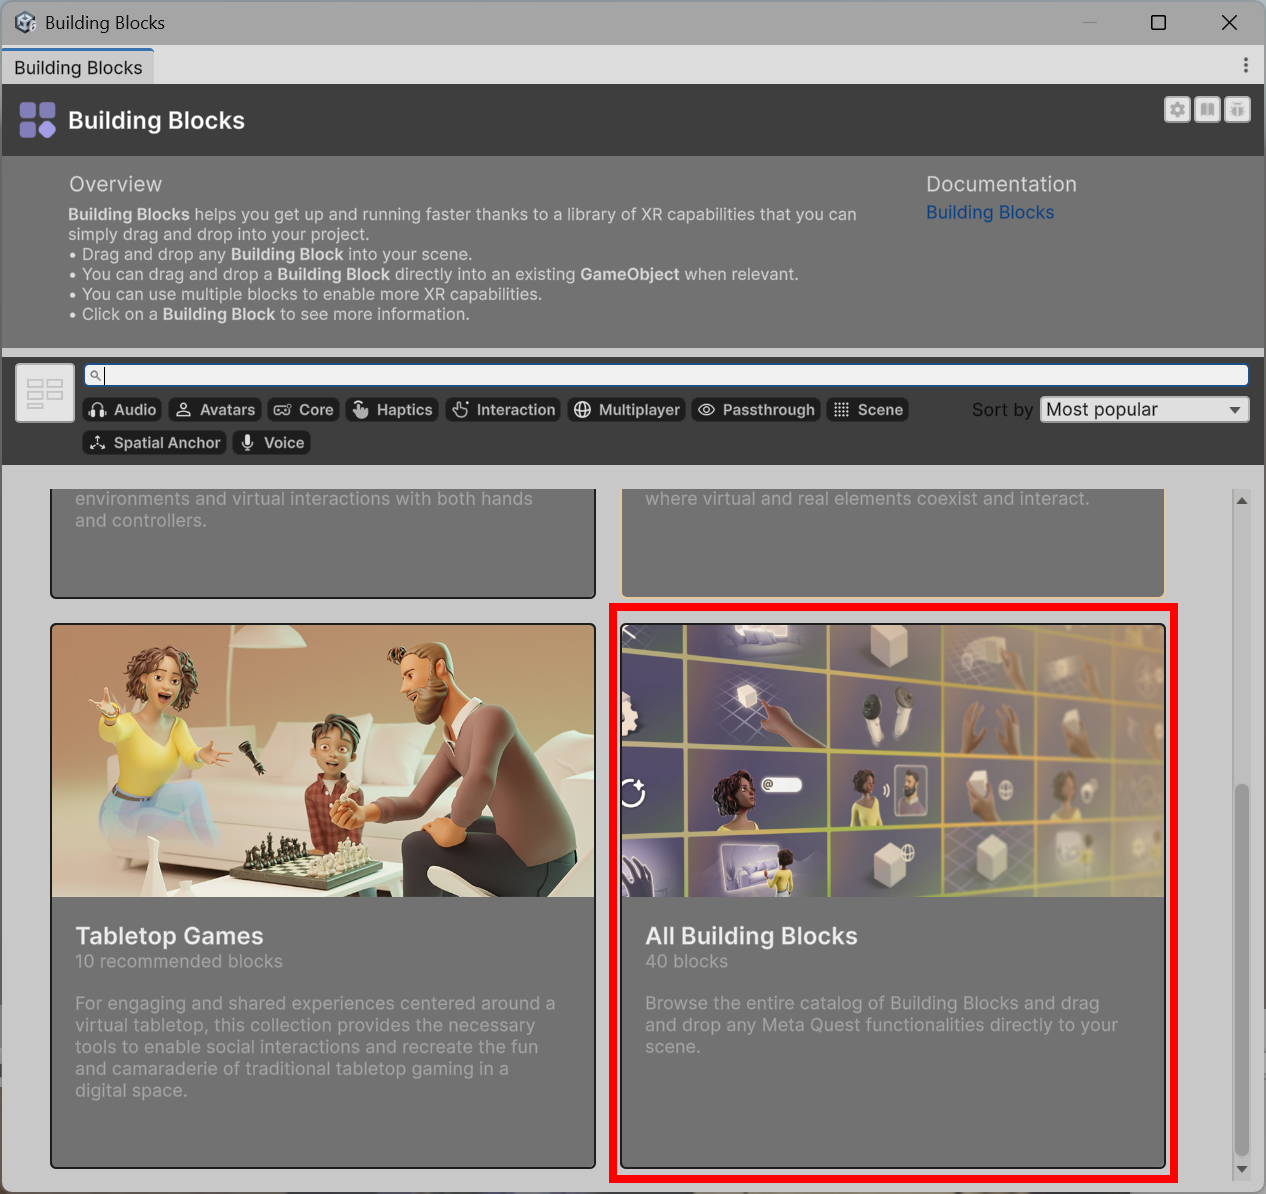Open the Building Blocks documentation link

[x=990, y=212]
